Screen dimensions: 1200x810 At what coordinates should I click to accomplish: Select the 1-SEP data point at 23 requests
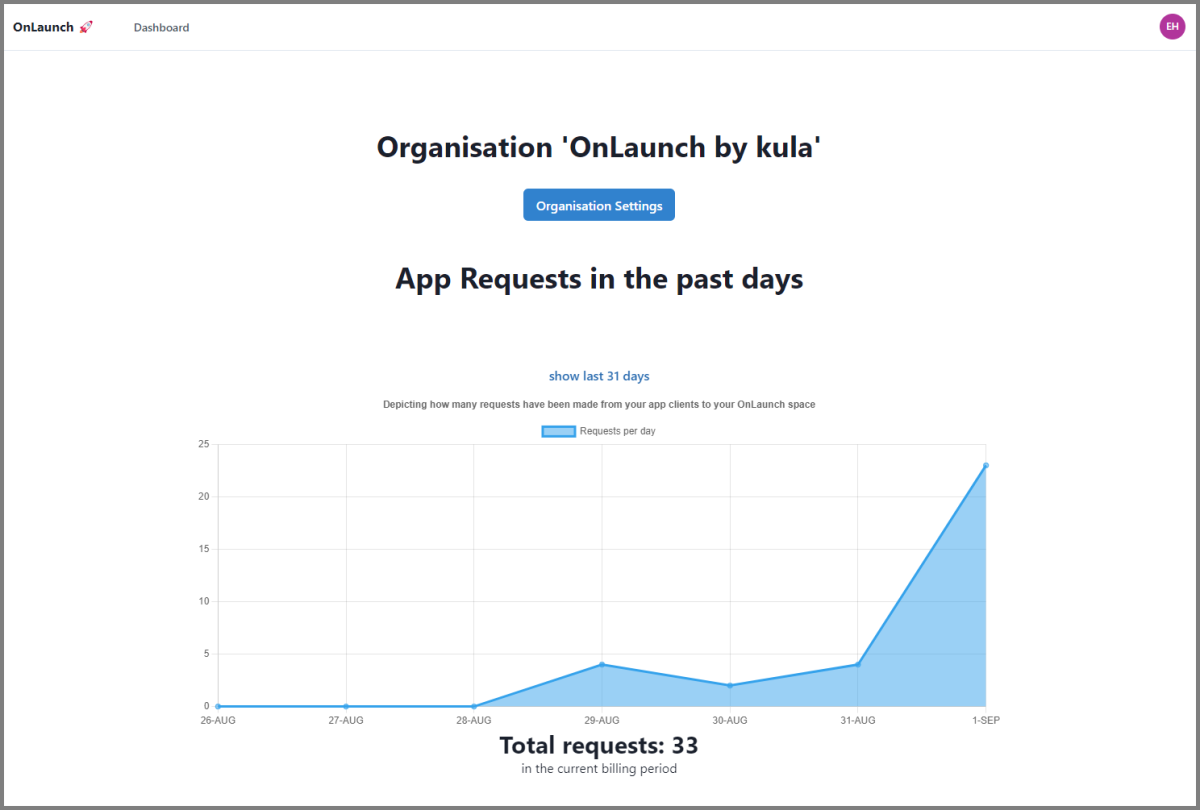click(986, 465)
